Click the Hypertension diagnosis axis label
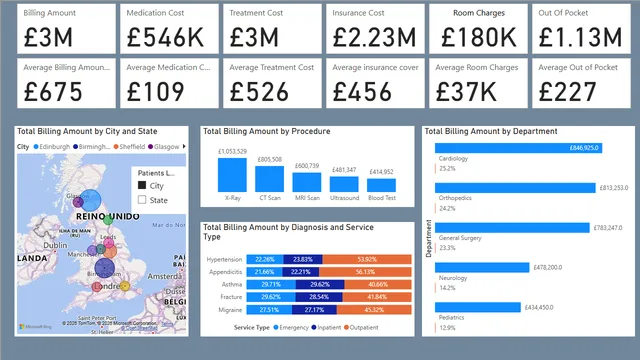Screen dimensions: 640x360 [x=224, y=259]
